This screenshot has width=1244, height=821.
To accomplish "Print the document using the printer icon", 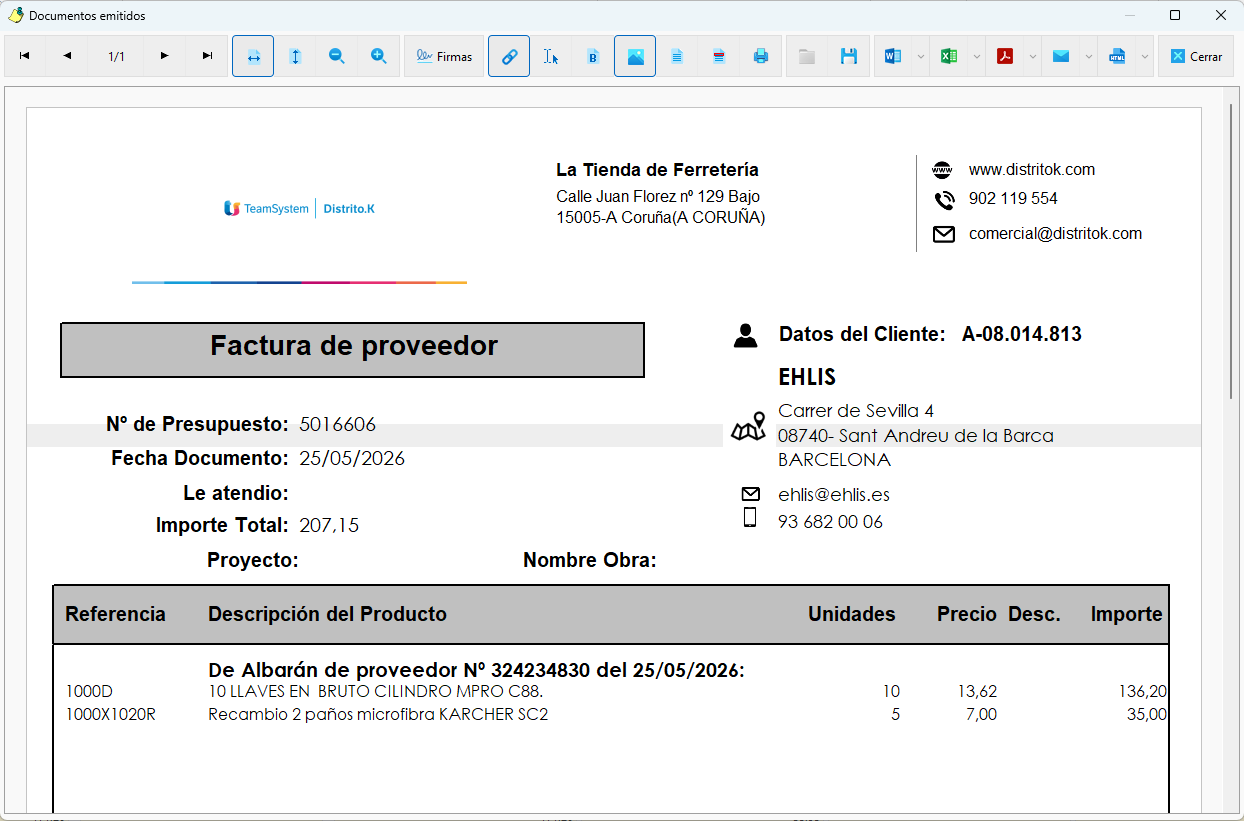I will pos(761,57).
